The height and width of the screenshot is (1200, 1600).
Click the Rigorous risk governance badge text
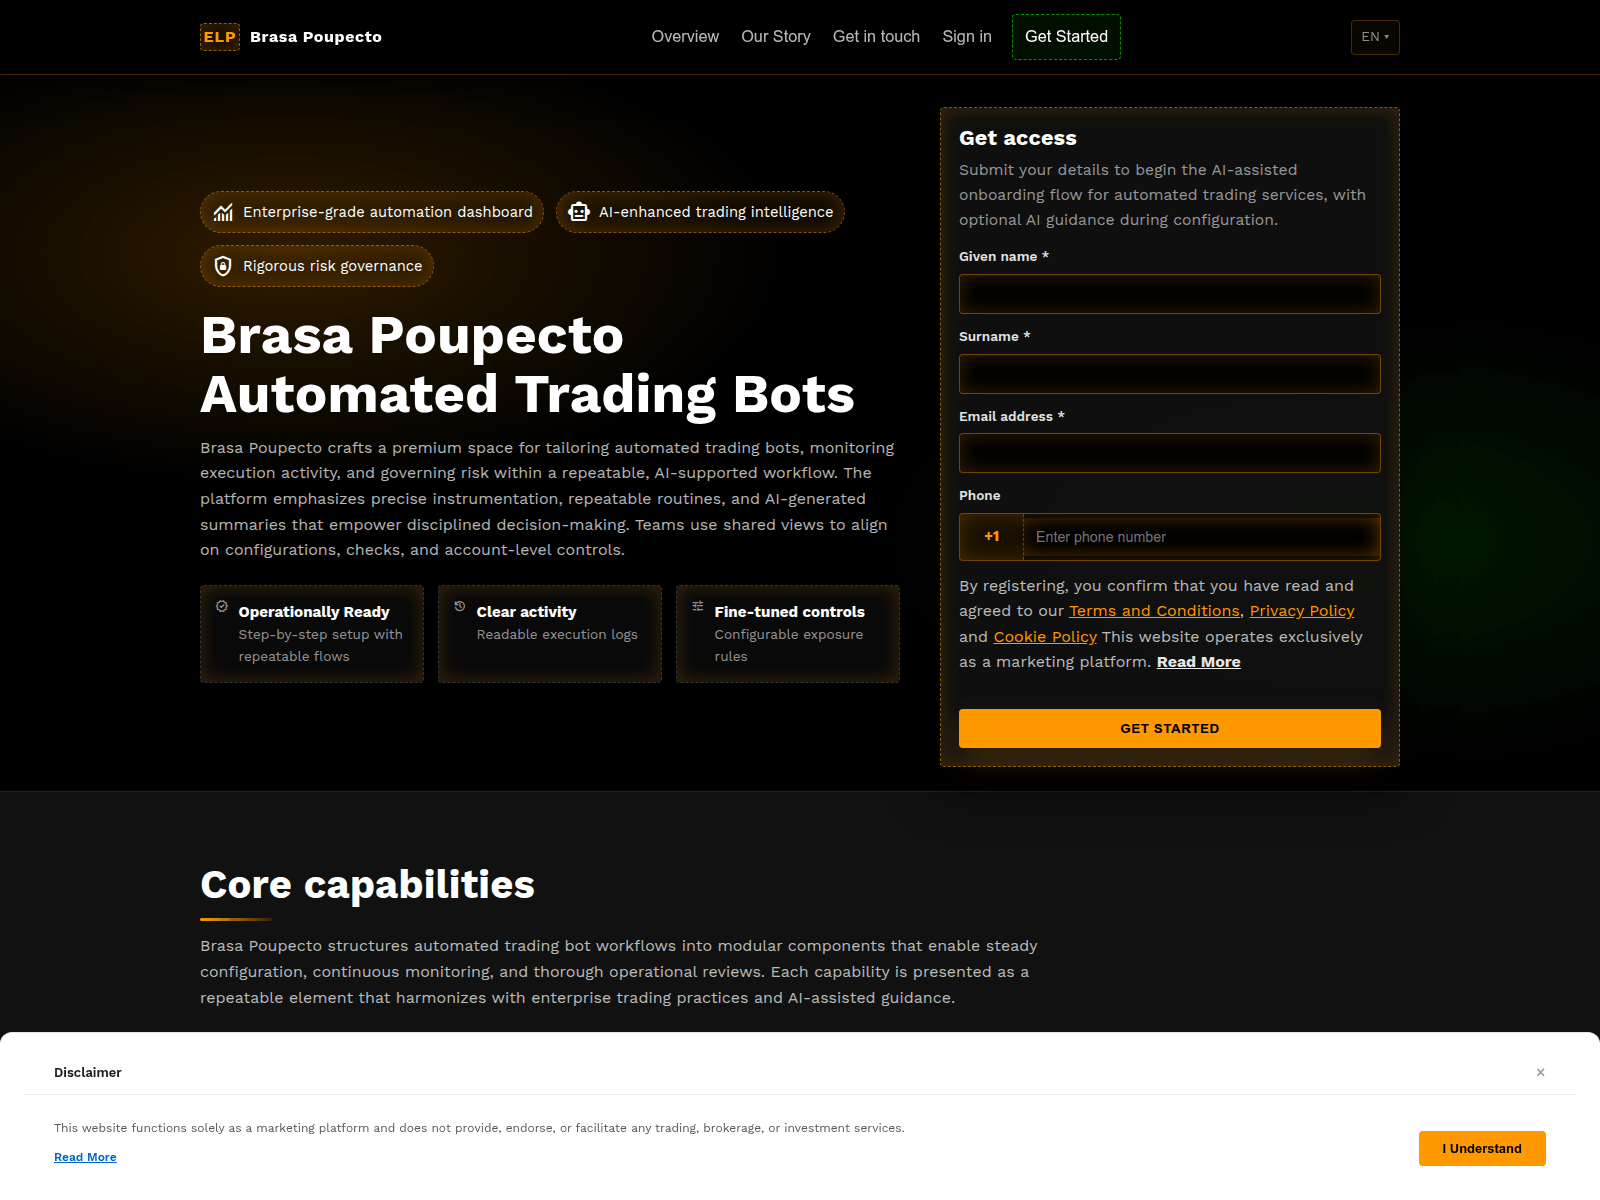(x=333, y=266)
